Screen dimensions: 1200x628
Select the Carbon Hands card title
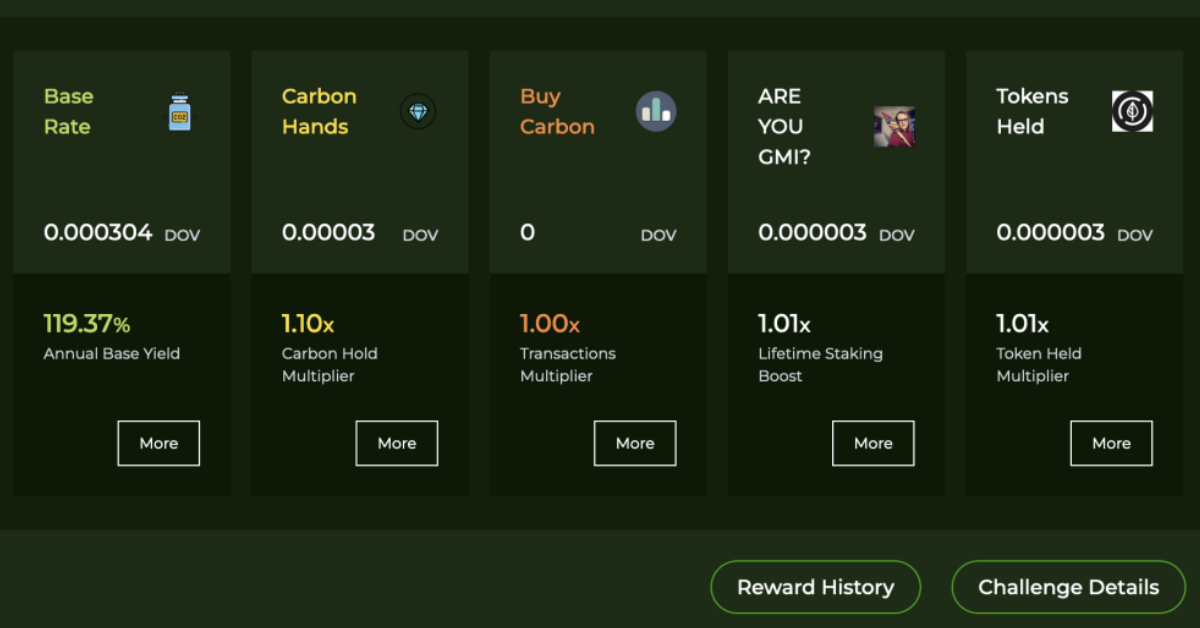pos(319,111)
